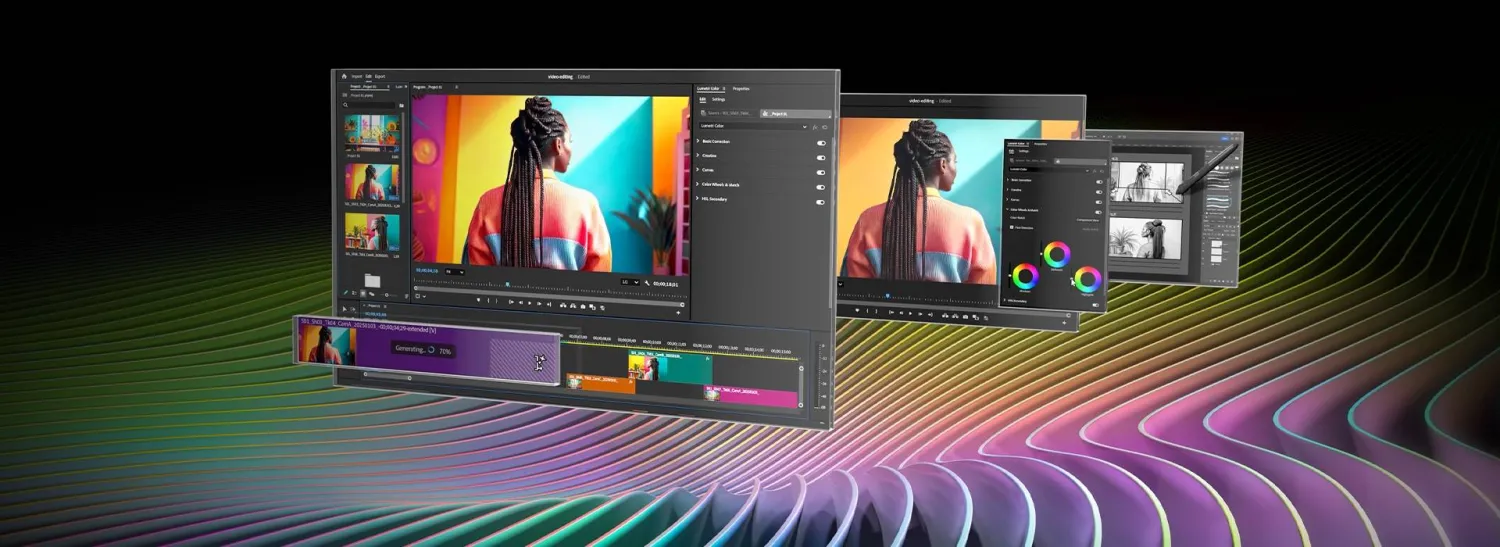Click the fx icon beside Lumetri Color dropdown
This screenshot has height=547, width=1500.
816,127
